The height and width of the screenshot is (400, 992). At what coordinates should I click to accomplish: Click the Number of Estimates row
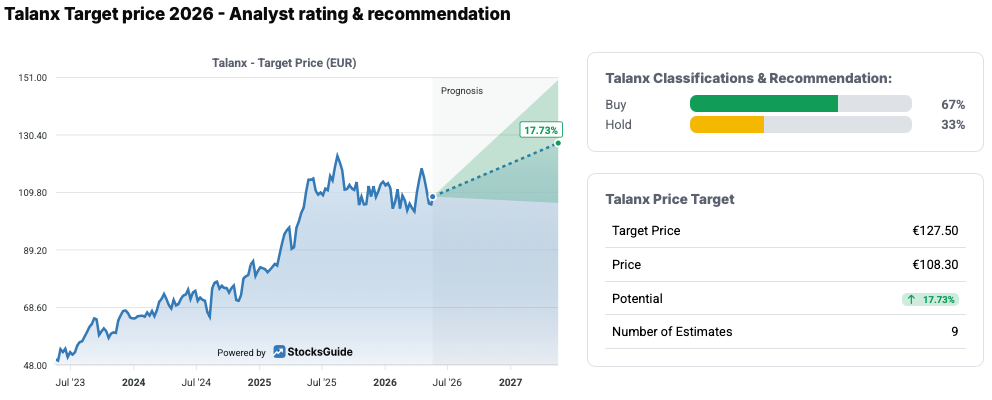(x=785, y=332)
